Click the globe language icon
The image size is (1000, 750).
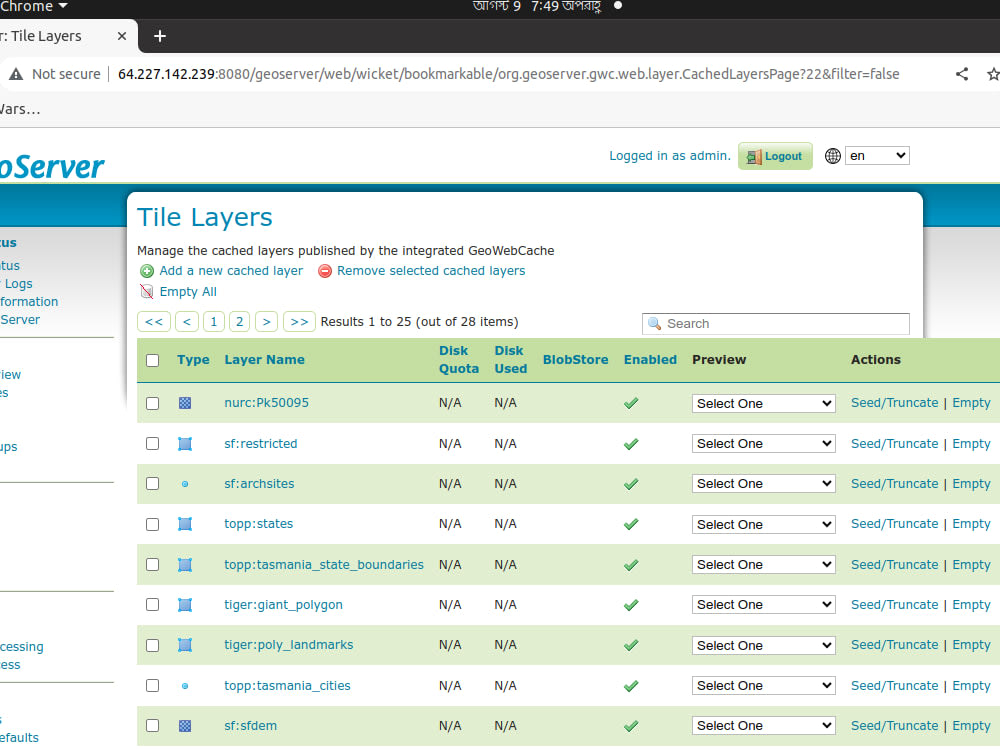[x=833, y=156]
